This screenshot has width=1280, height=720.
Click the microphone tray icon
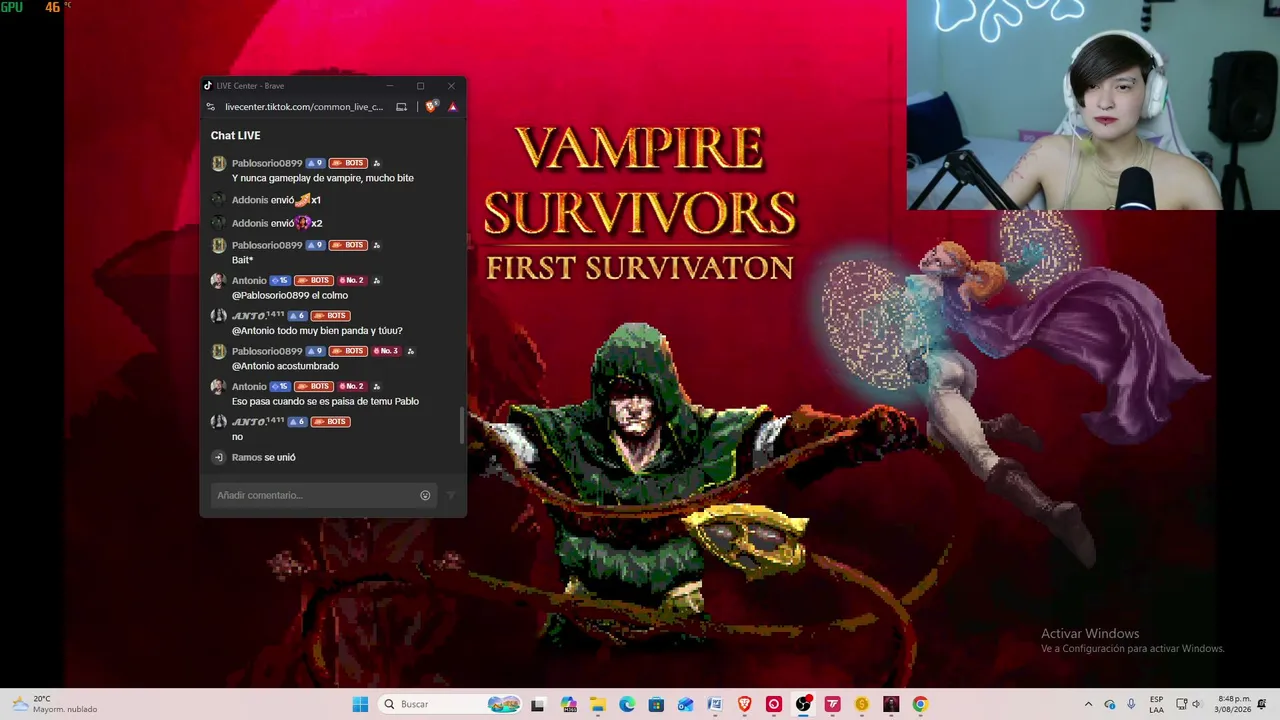(x=1131, y=704)
